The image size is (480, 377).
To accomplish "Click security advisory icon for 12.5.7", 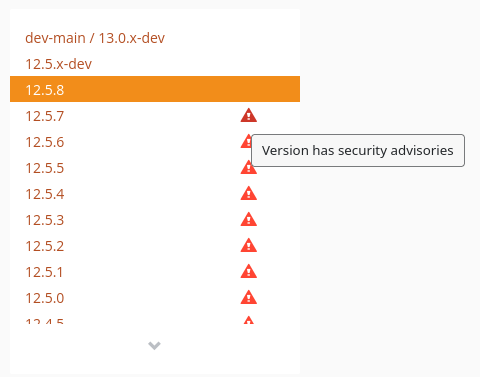I will 249,115.
